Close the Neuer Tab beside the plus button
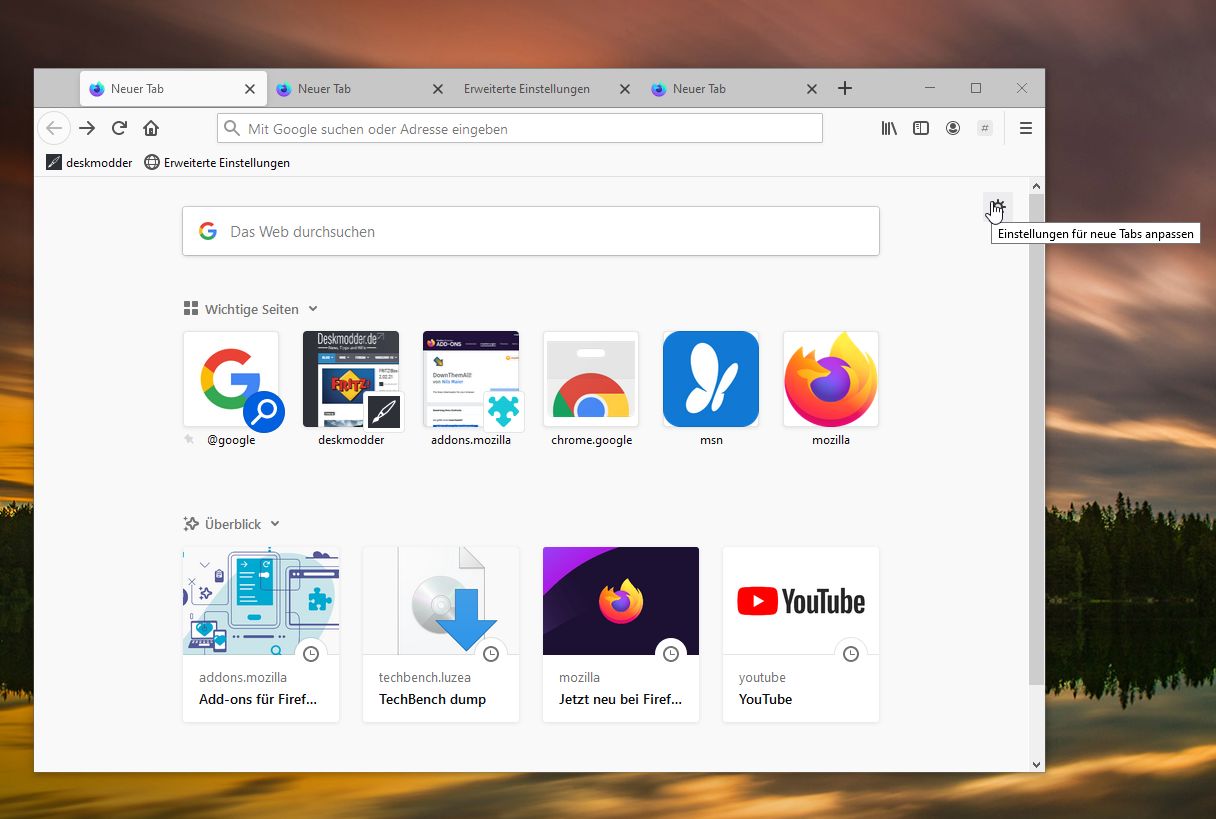Viewport: 1216px width, 819px height. click(x=812, y=89)
